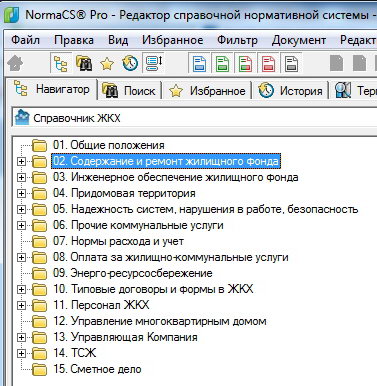Click the folder icon of 04. Придомовая территория
377x386 pixels.
click(x=40, y=193)
